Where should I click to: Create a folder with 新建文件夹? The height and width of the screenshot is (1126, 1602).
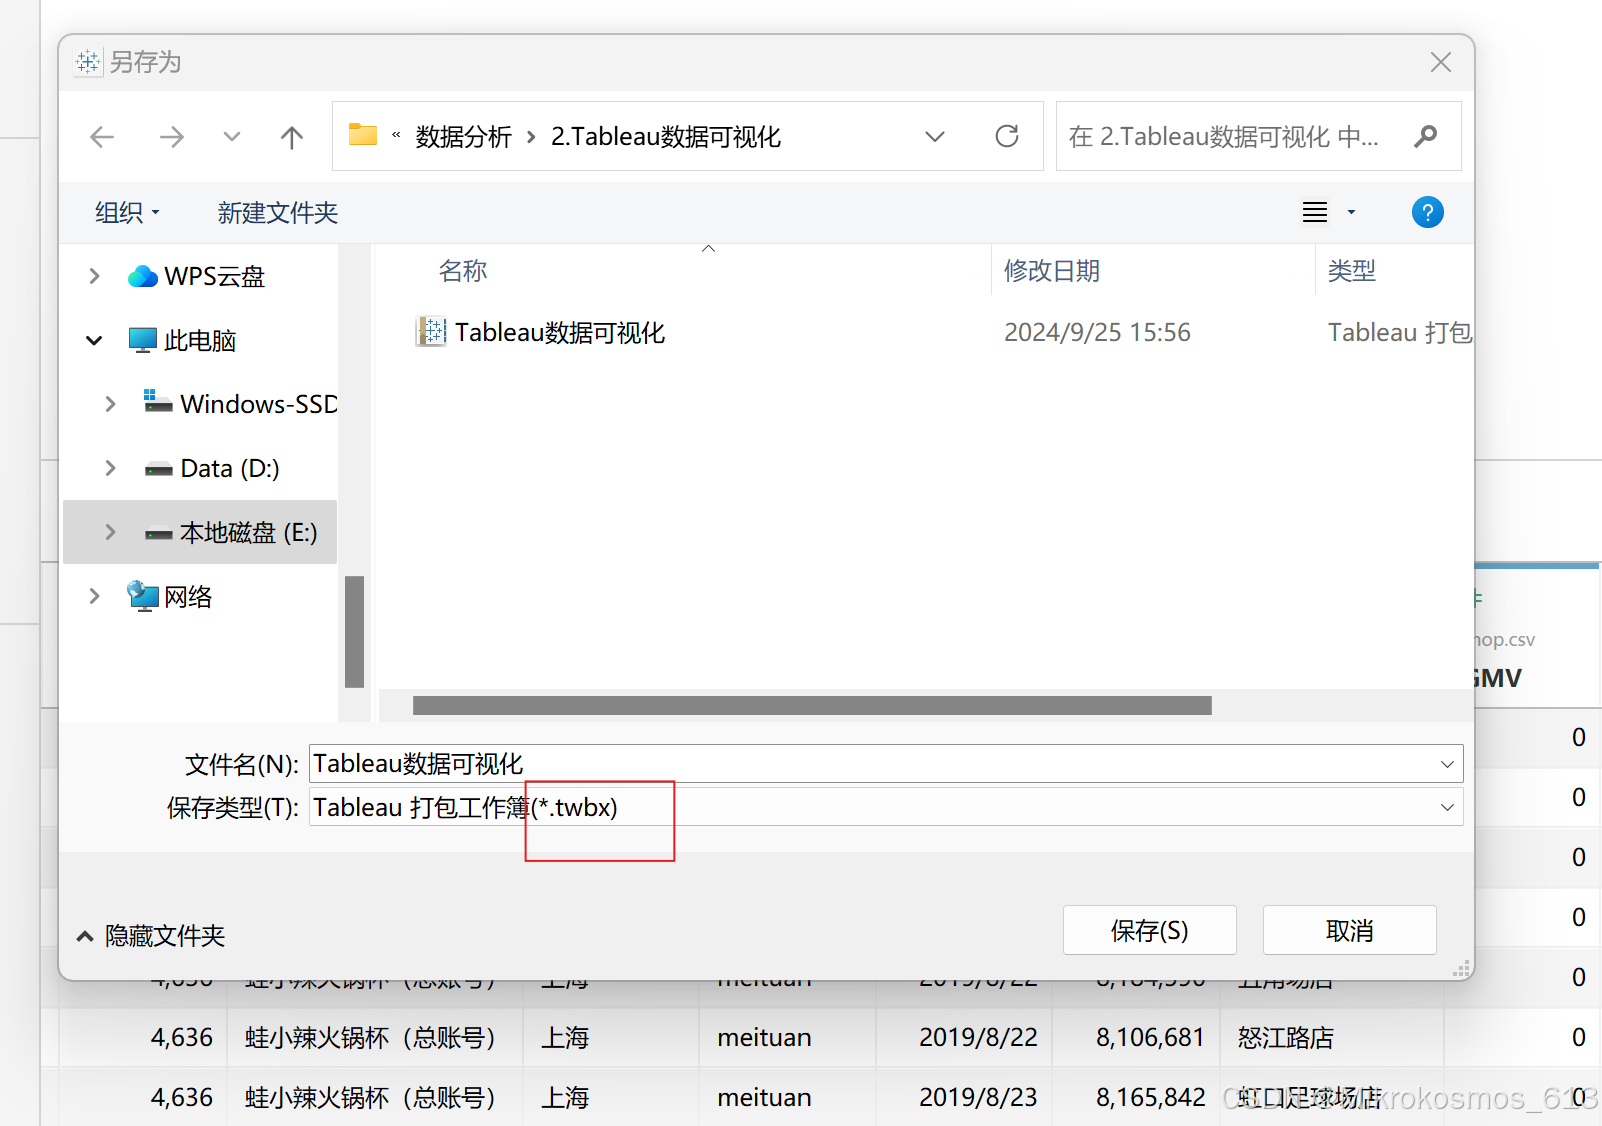click(x=278, y=213)
